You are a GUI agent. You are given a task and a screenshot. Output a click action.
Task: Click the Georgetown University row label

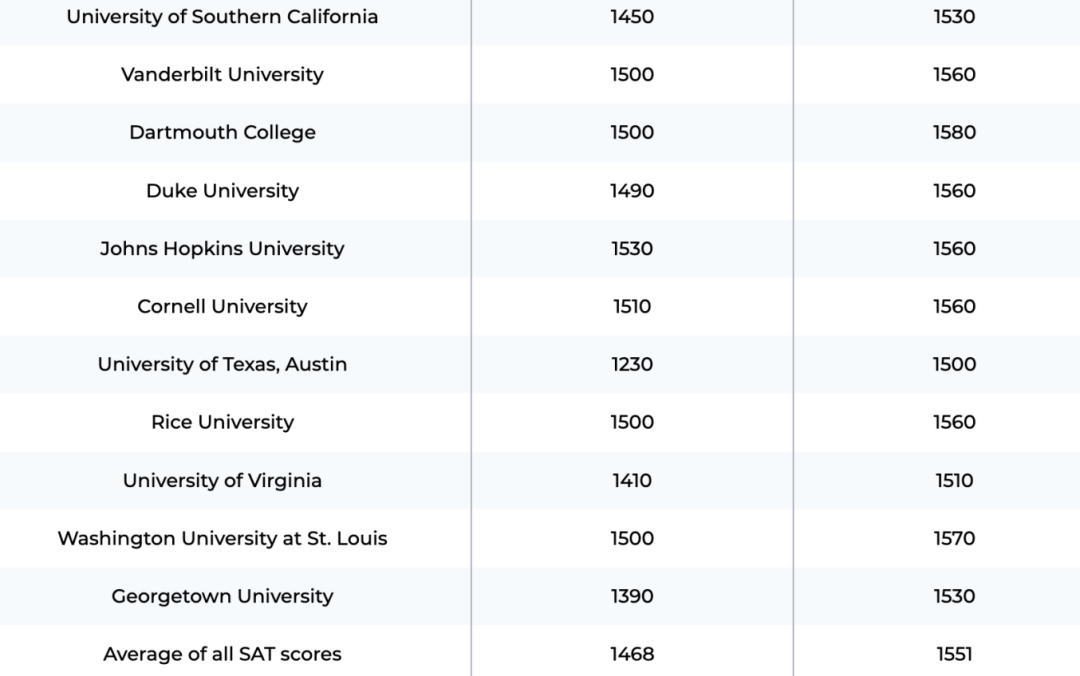222,597
